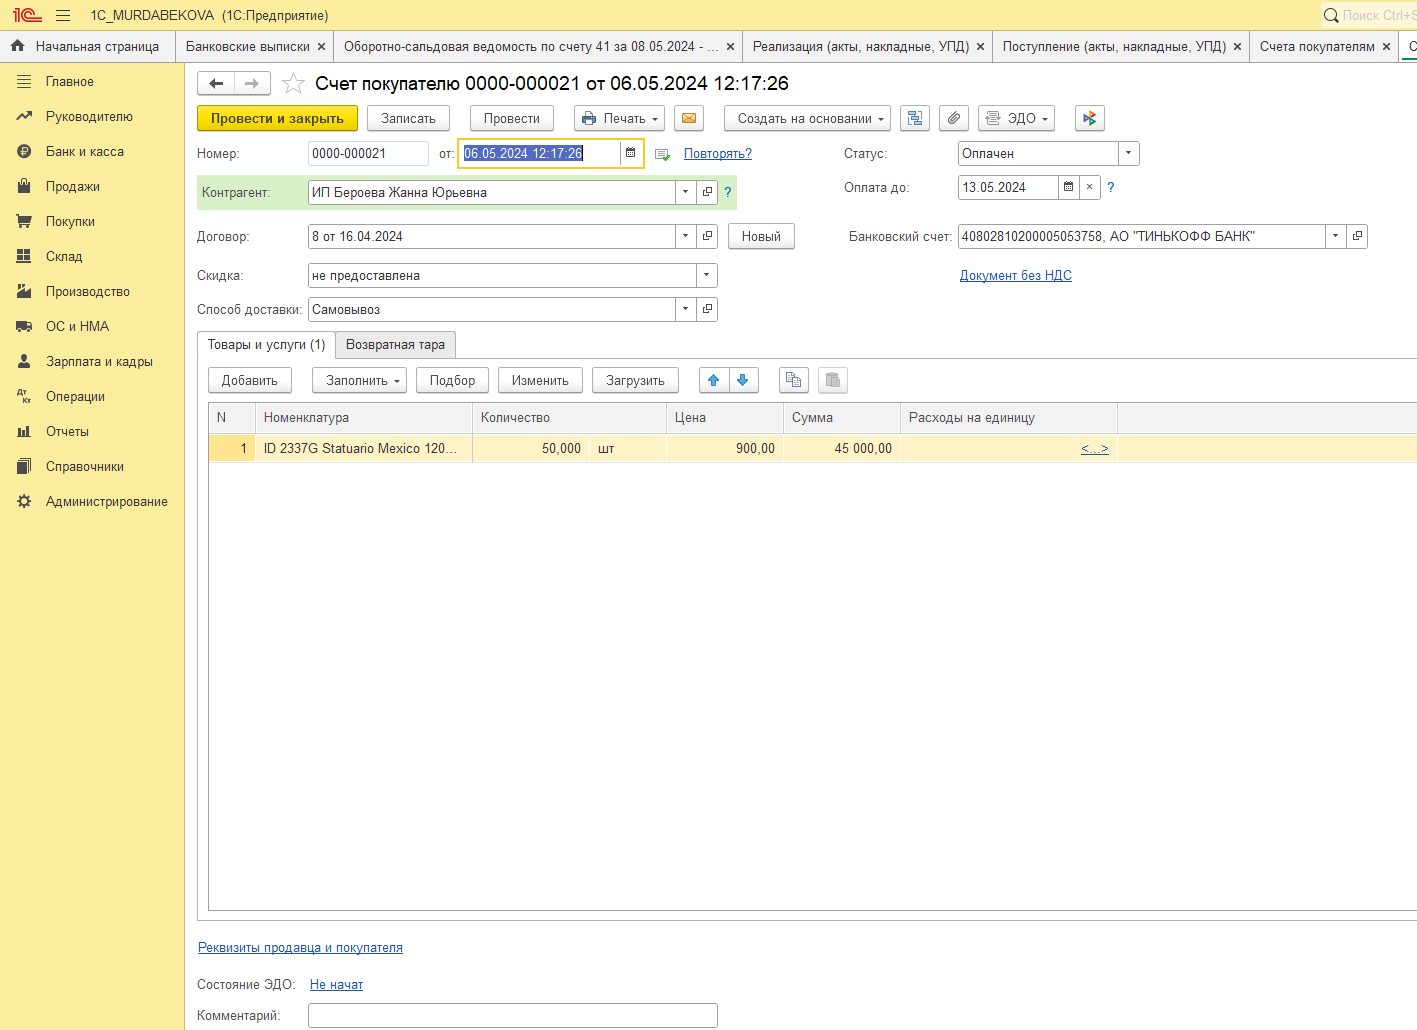Open the Печать dropdown menu
The image size is (1417, 1030).
[x=621, y=118]
